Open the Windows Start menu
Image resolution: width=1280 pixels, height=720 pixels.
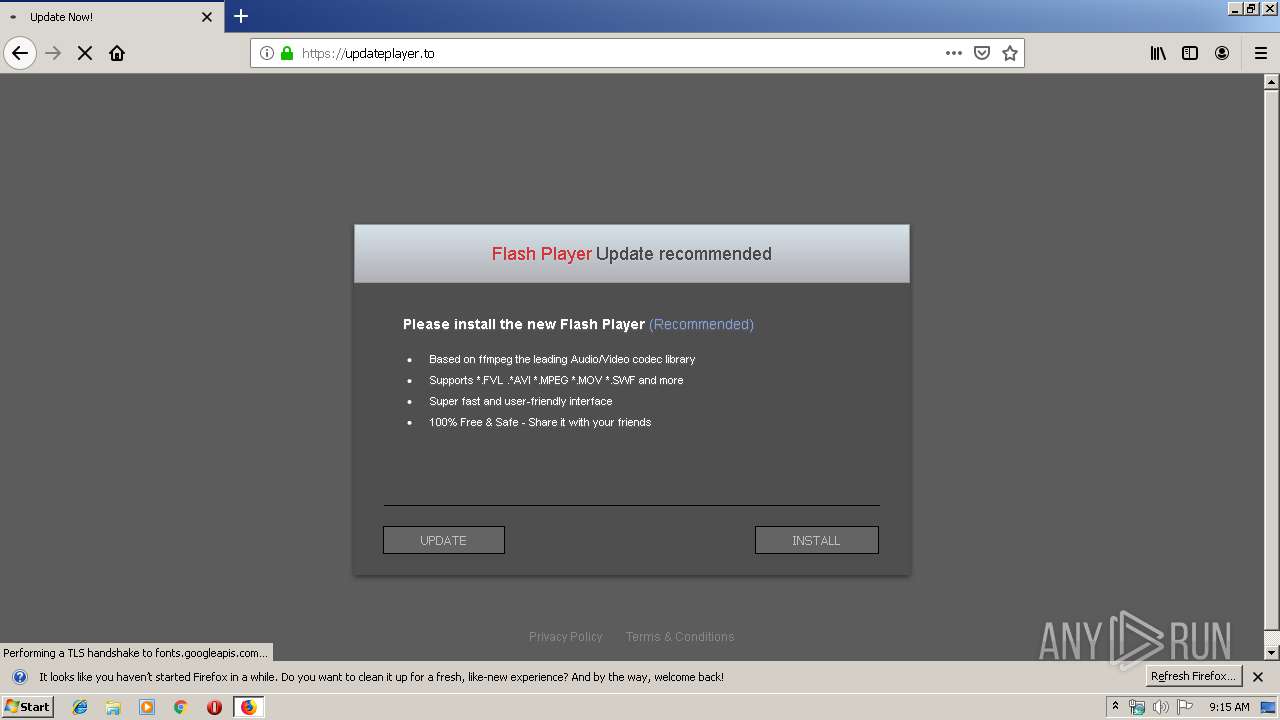click(27, 707)
